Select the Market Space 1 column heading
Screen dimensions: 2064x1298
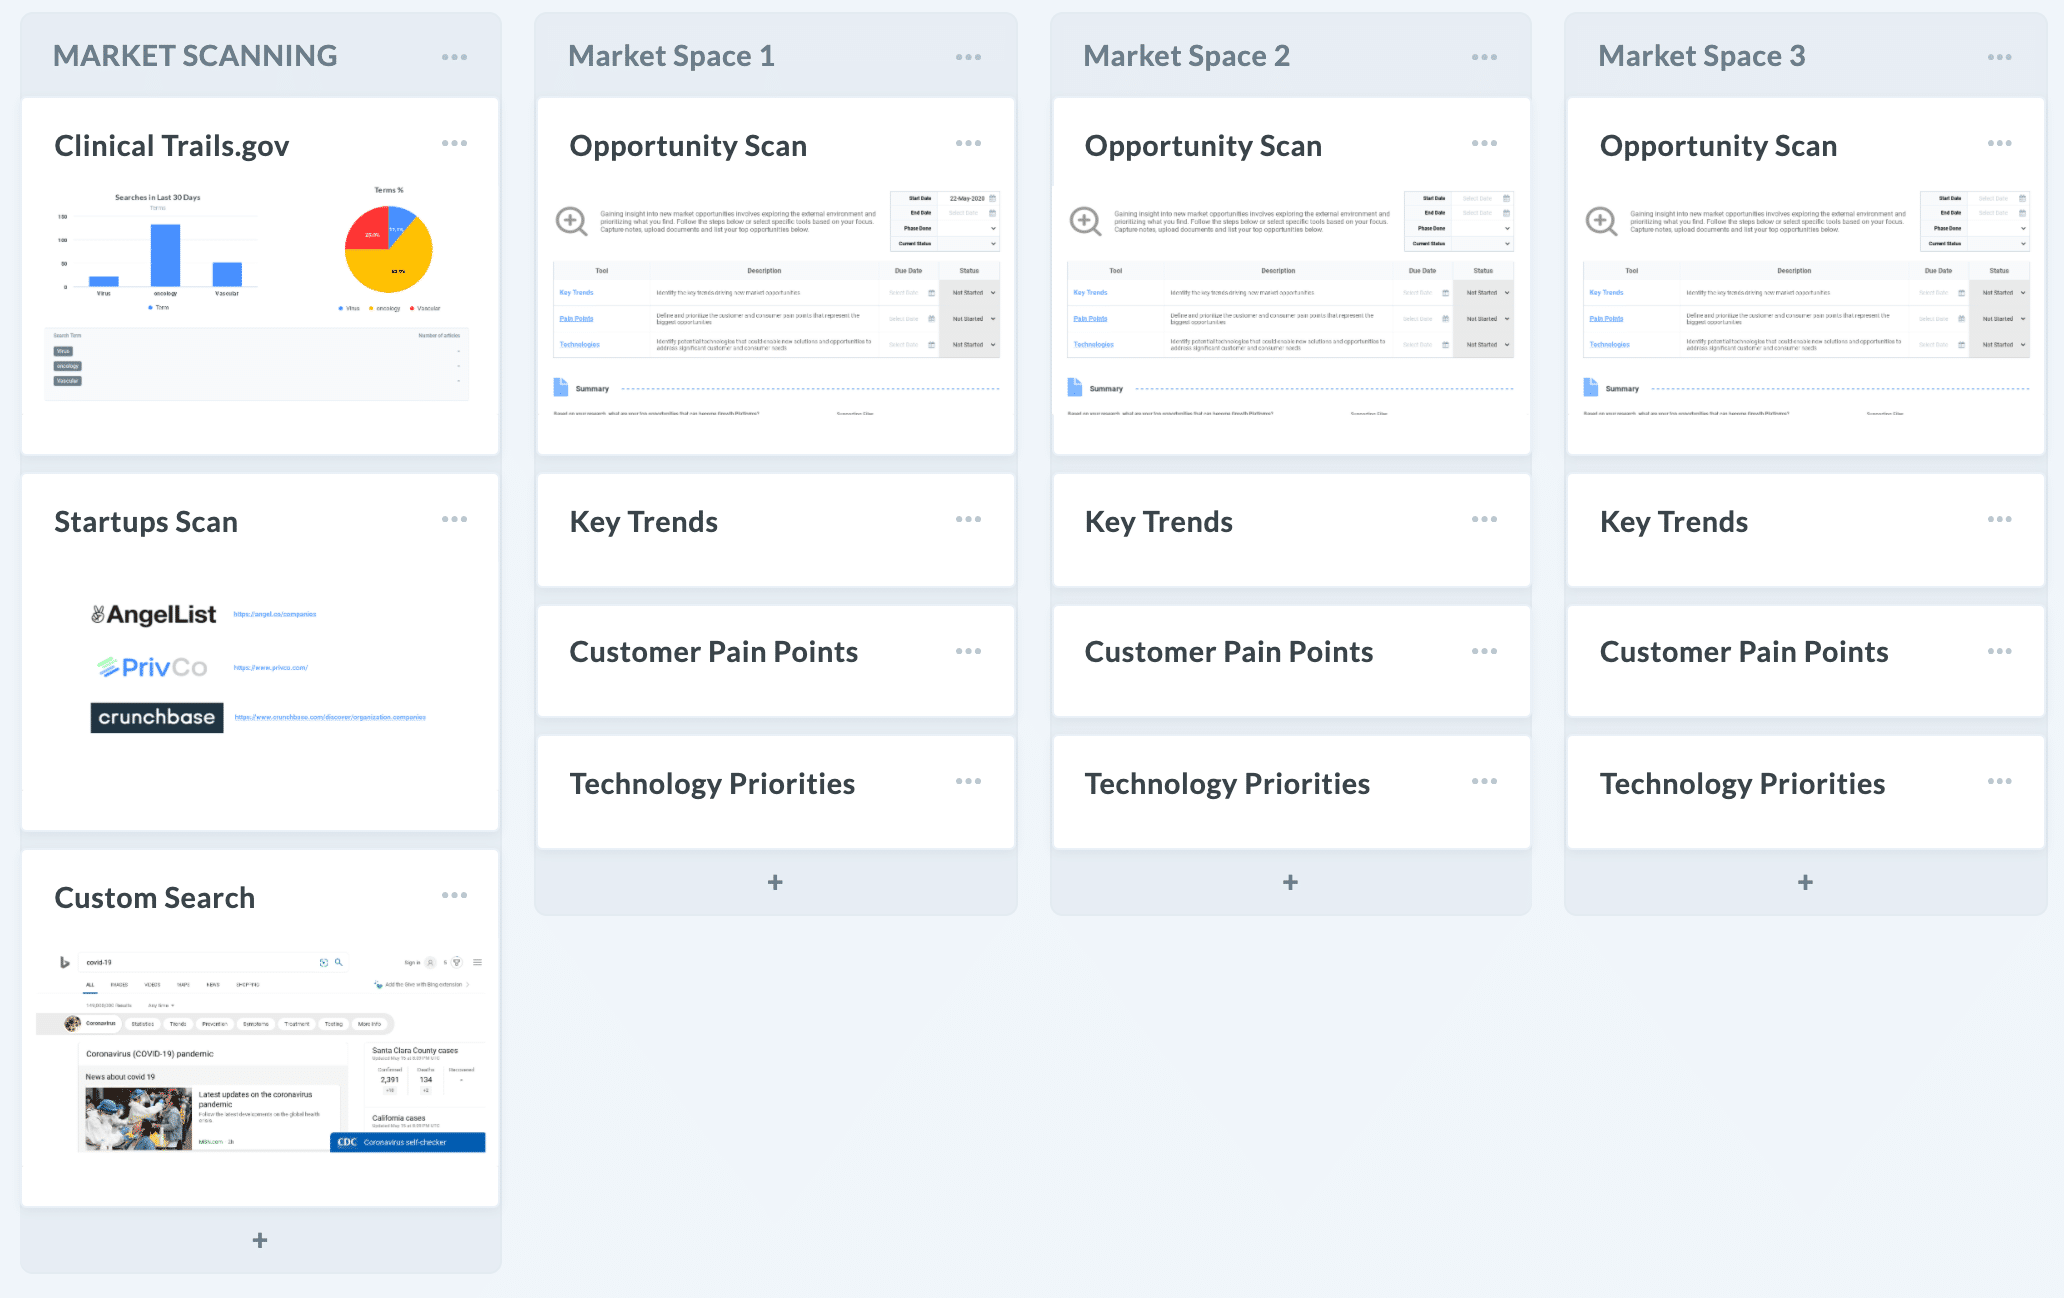671,56
